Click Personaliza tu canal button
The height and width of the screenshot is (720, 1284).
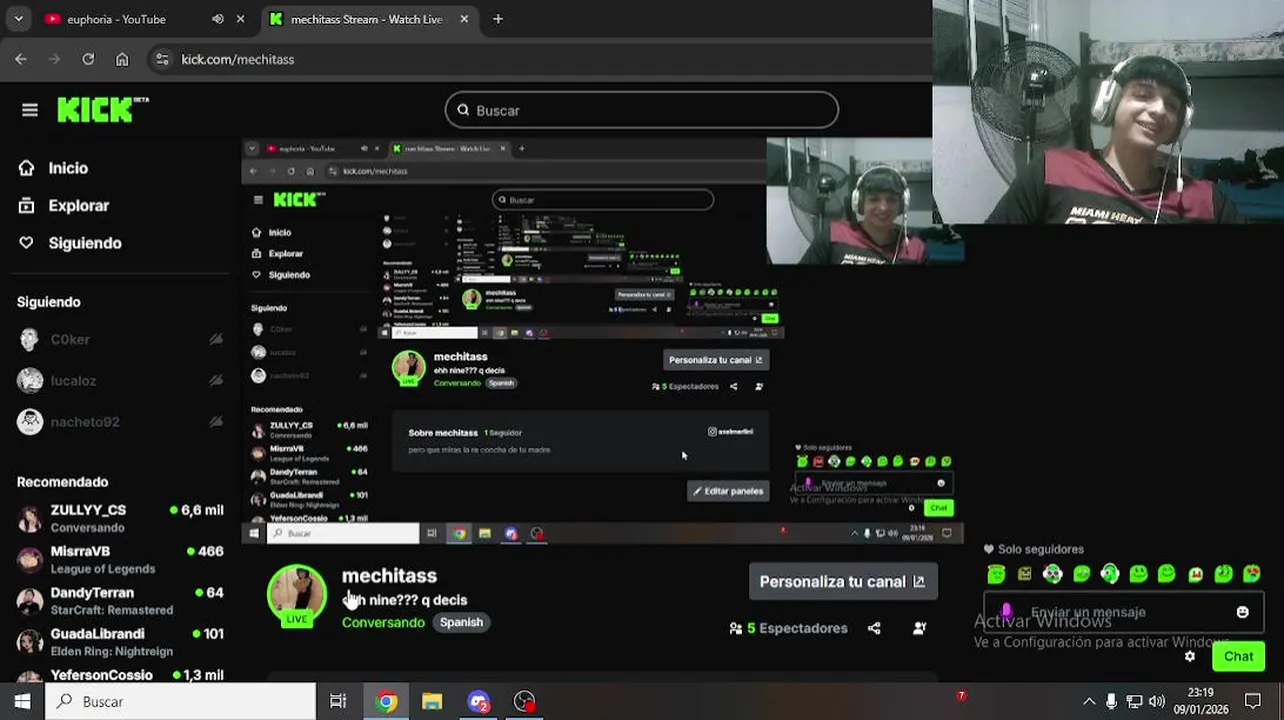842,581
